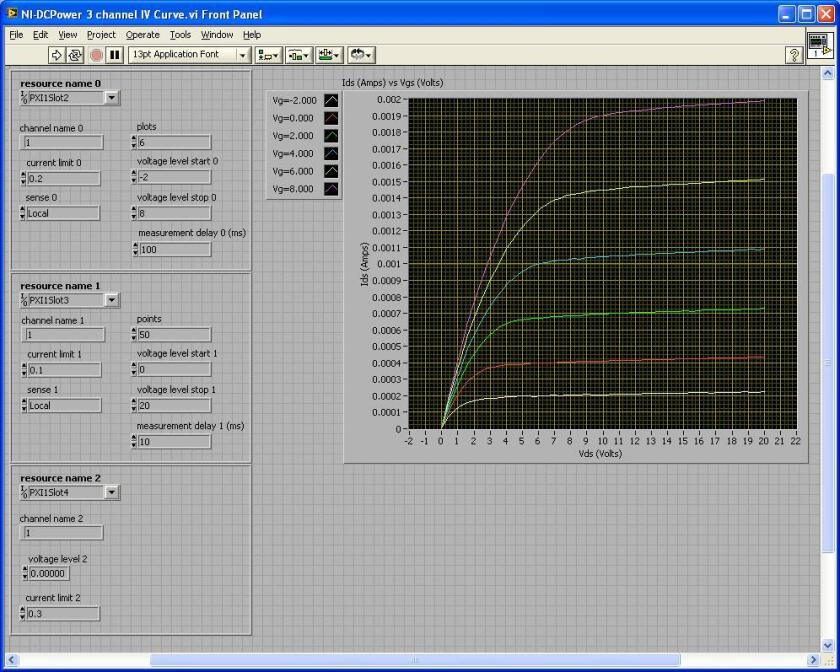Open the Tools menu
Image resolution: width=840 pixels, height=672 pixels.
(180, 34)
